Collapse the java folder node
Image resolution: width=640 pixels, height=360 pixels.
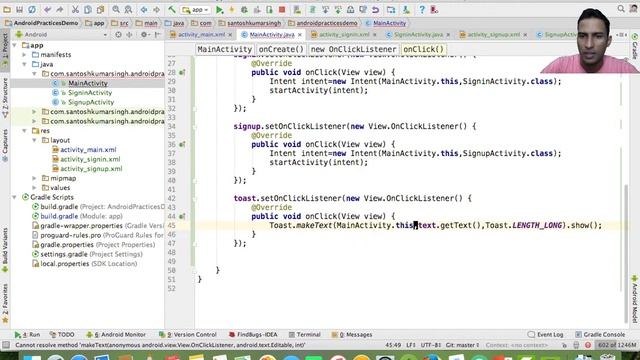pyautogui.click(x=24, y=64)
